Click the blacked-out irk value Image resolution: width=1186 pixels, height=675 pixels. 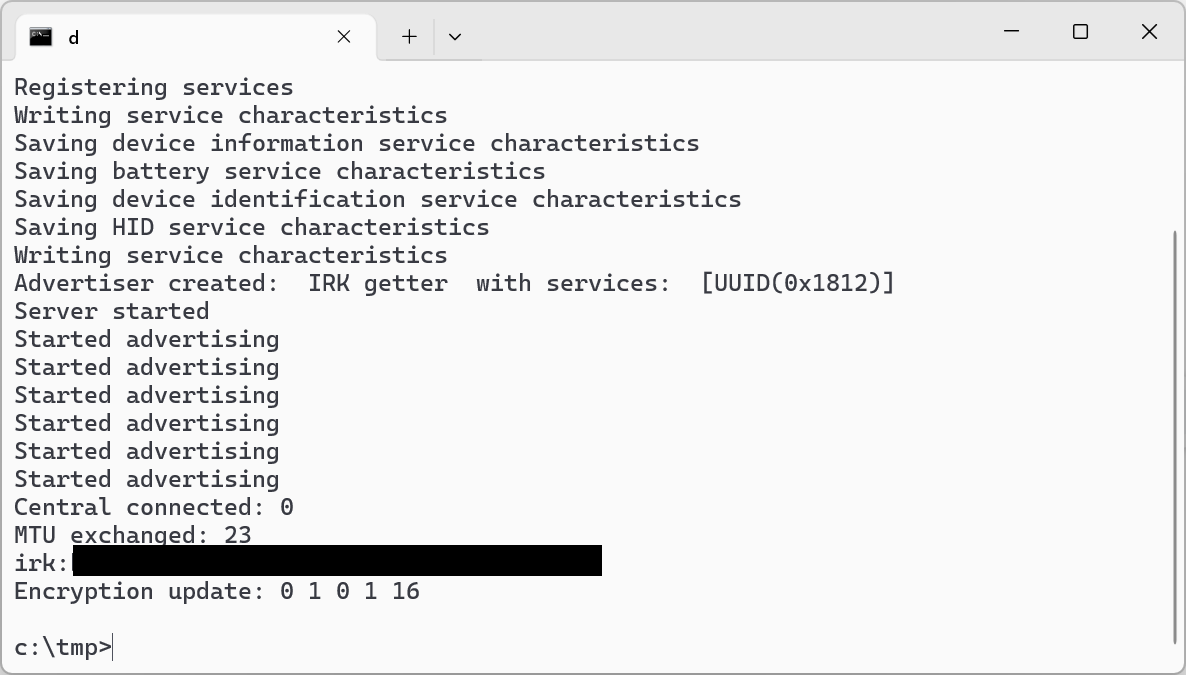[337, 561]
